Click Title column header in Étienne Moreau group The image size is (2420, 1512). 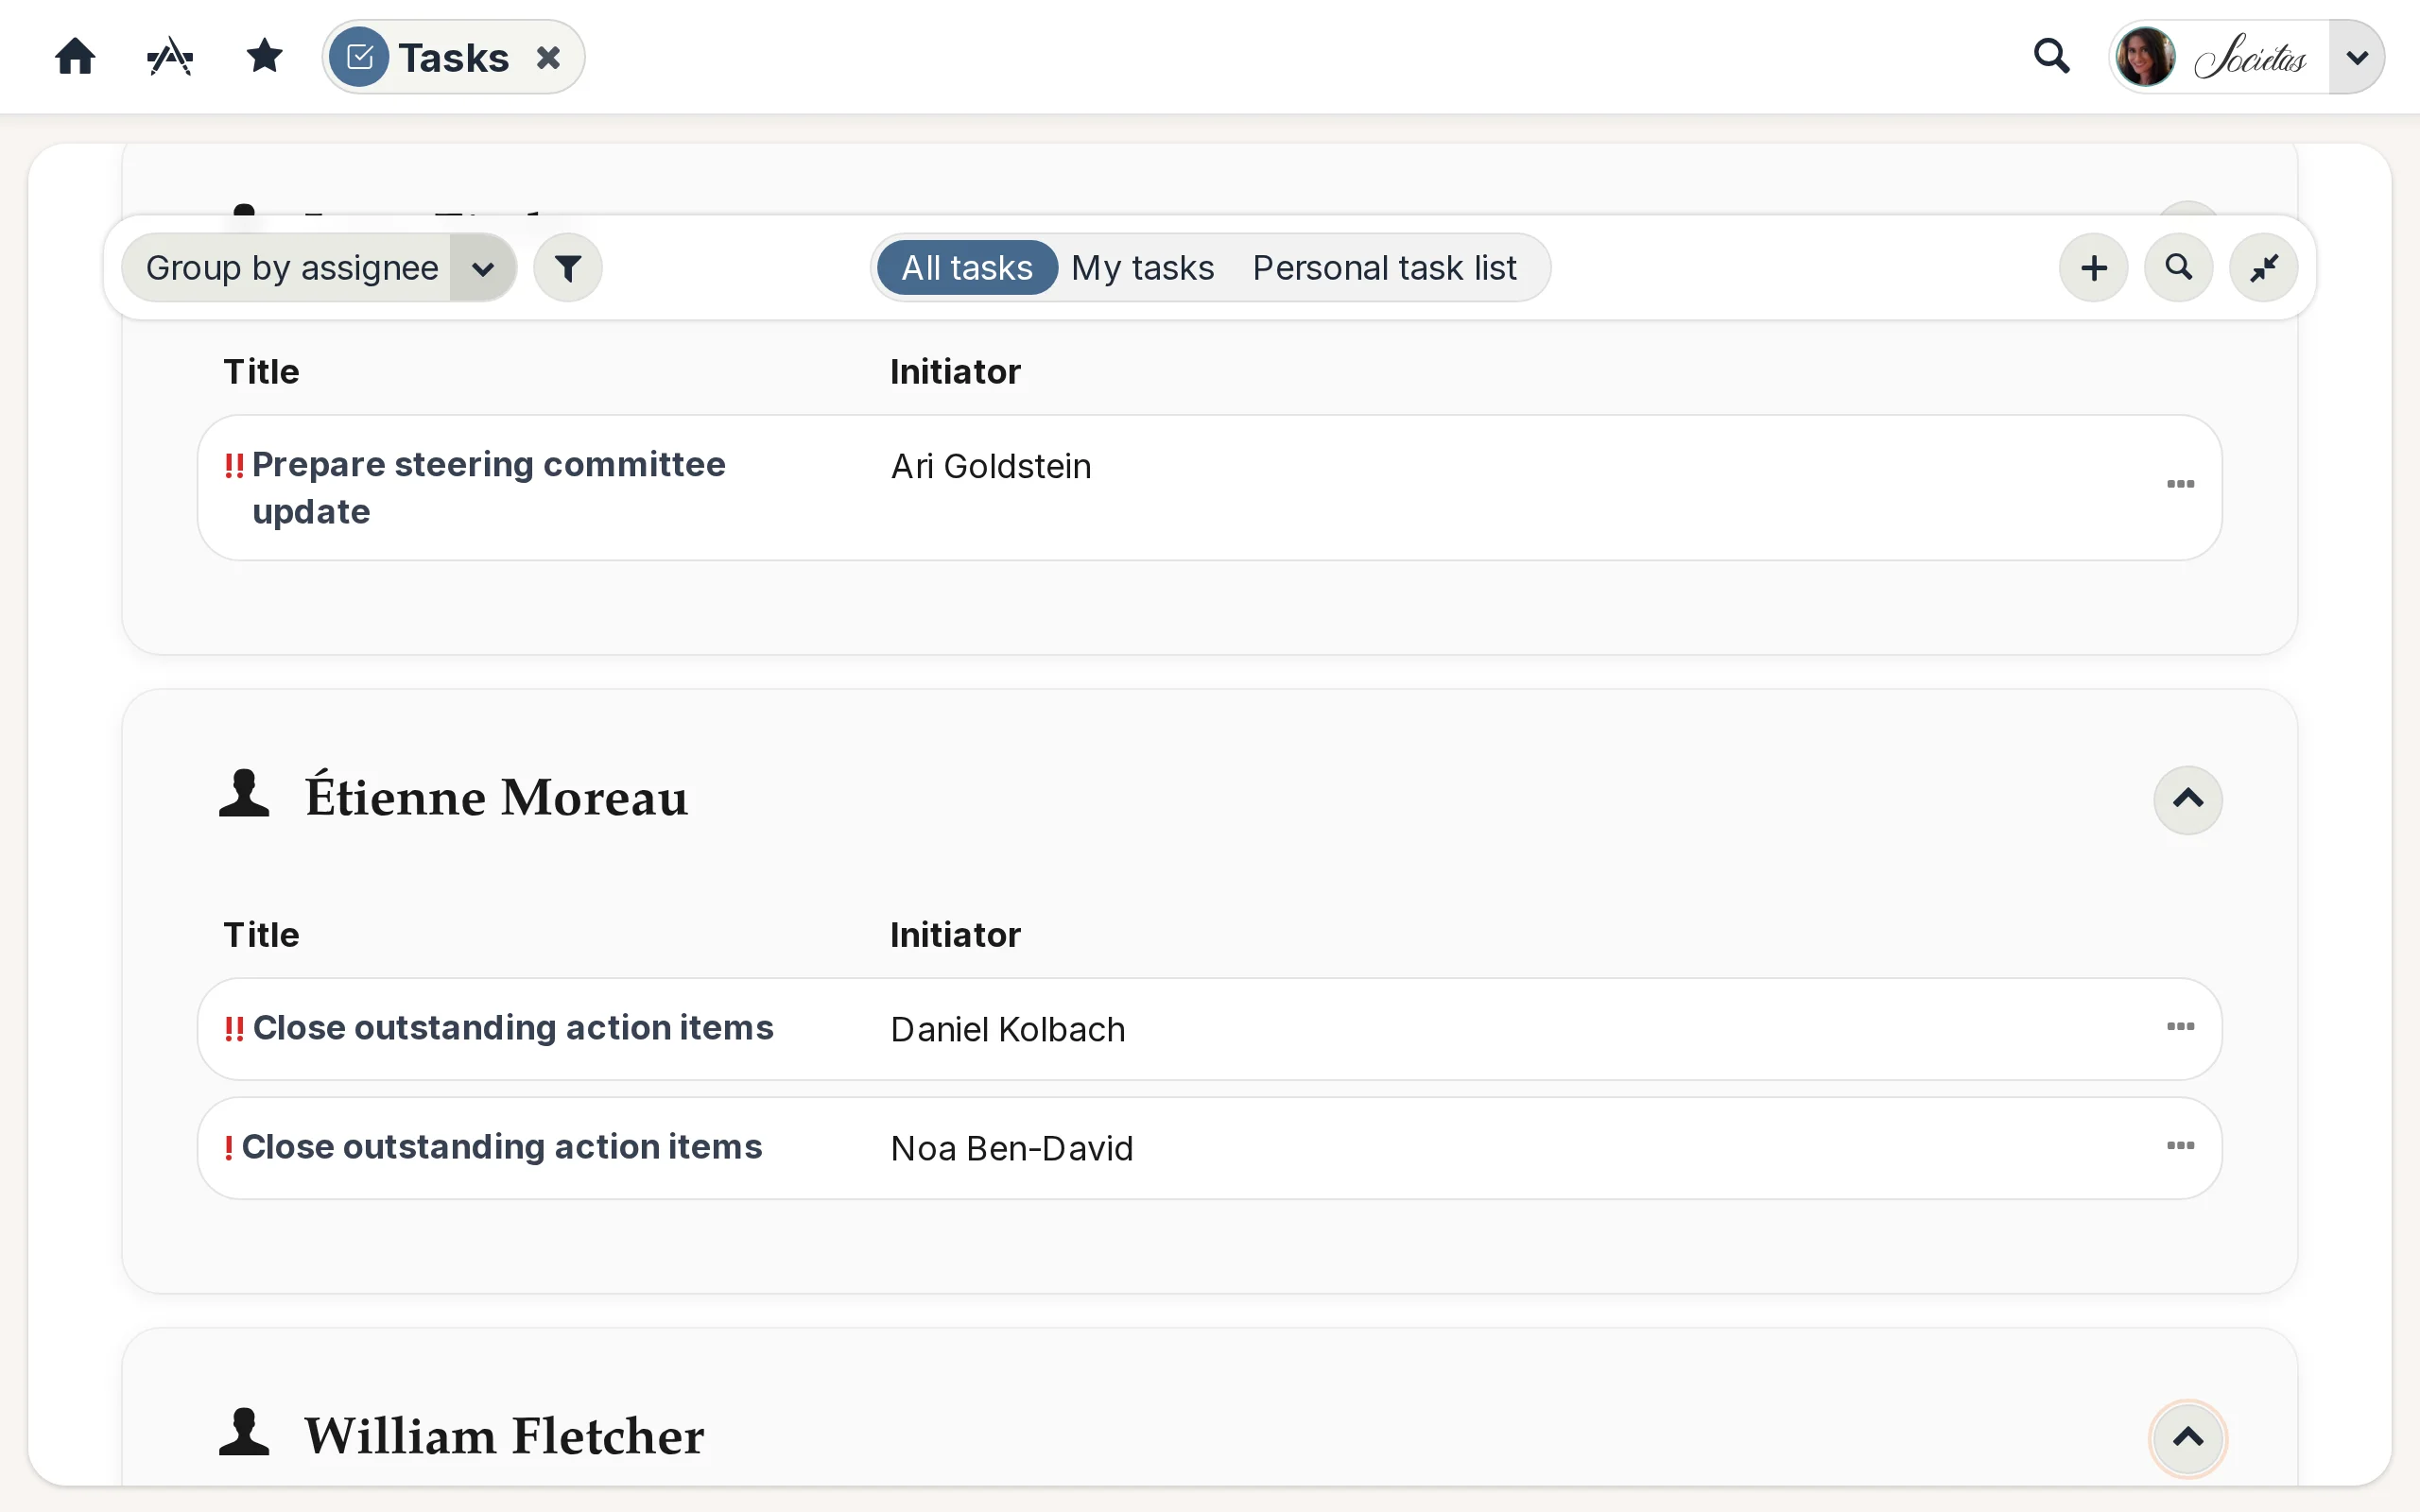tap(261, 935)
